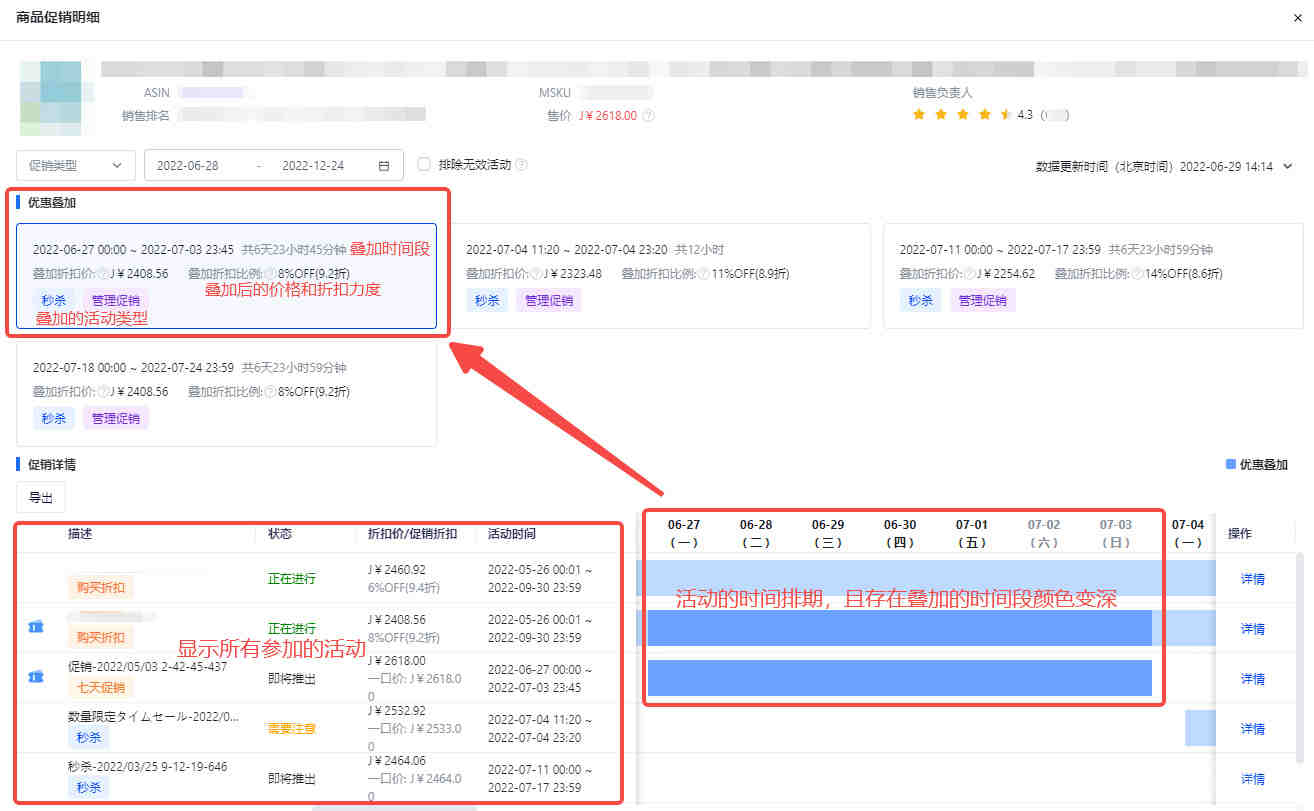The image size is (1314, 811).
Task: Click the help icon beside the 售价 price
Action: point(648,116)
